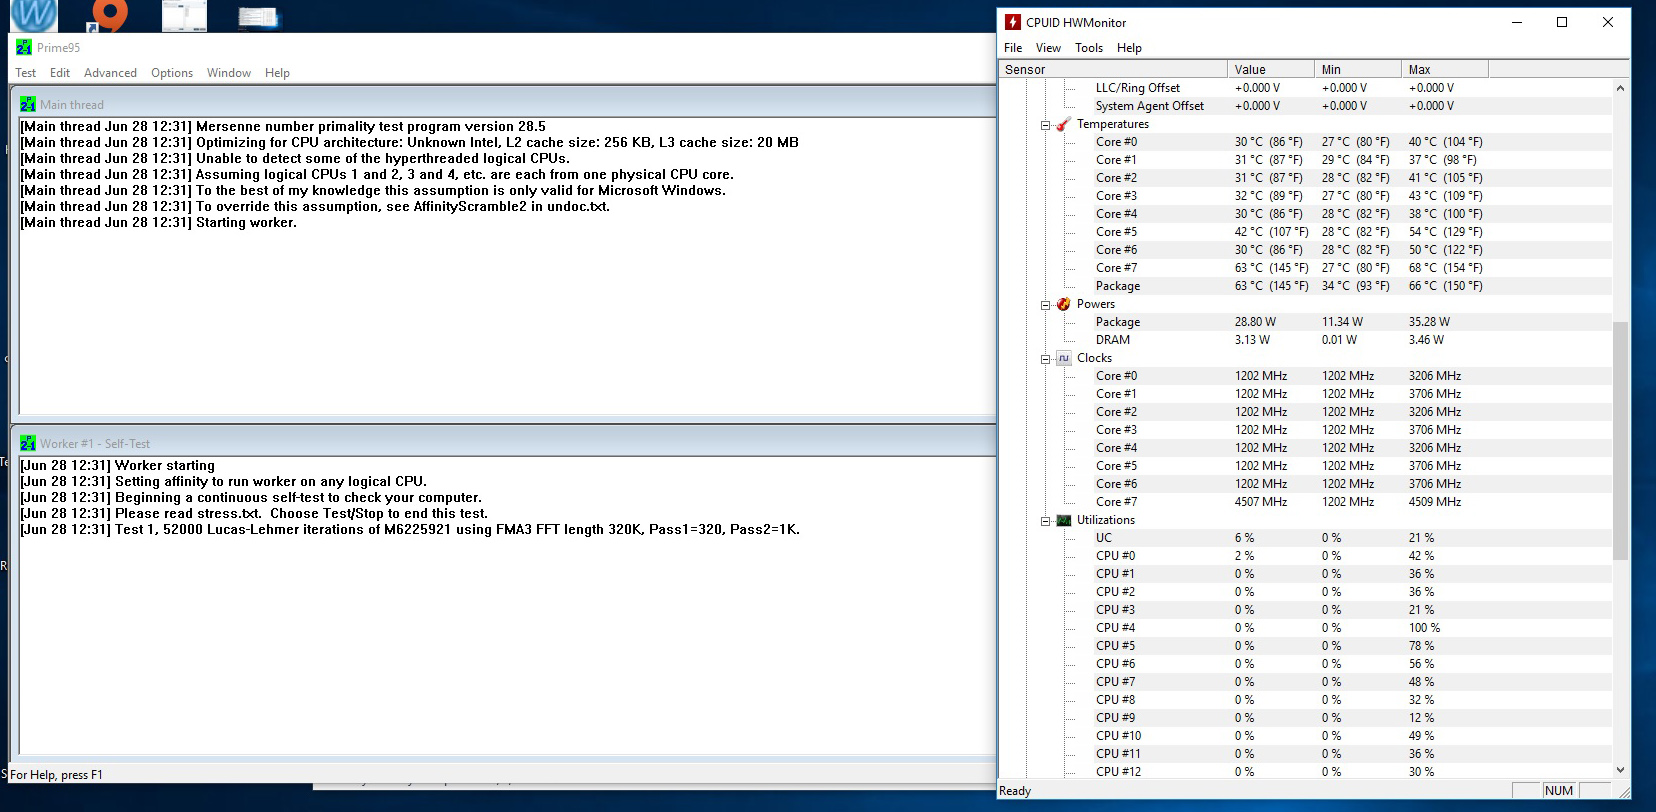Click the HWMonitor vertical scrollbar thumb
1656x812 pixels.
[x=1621, y=440]
